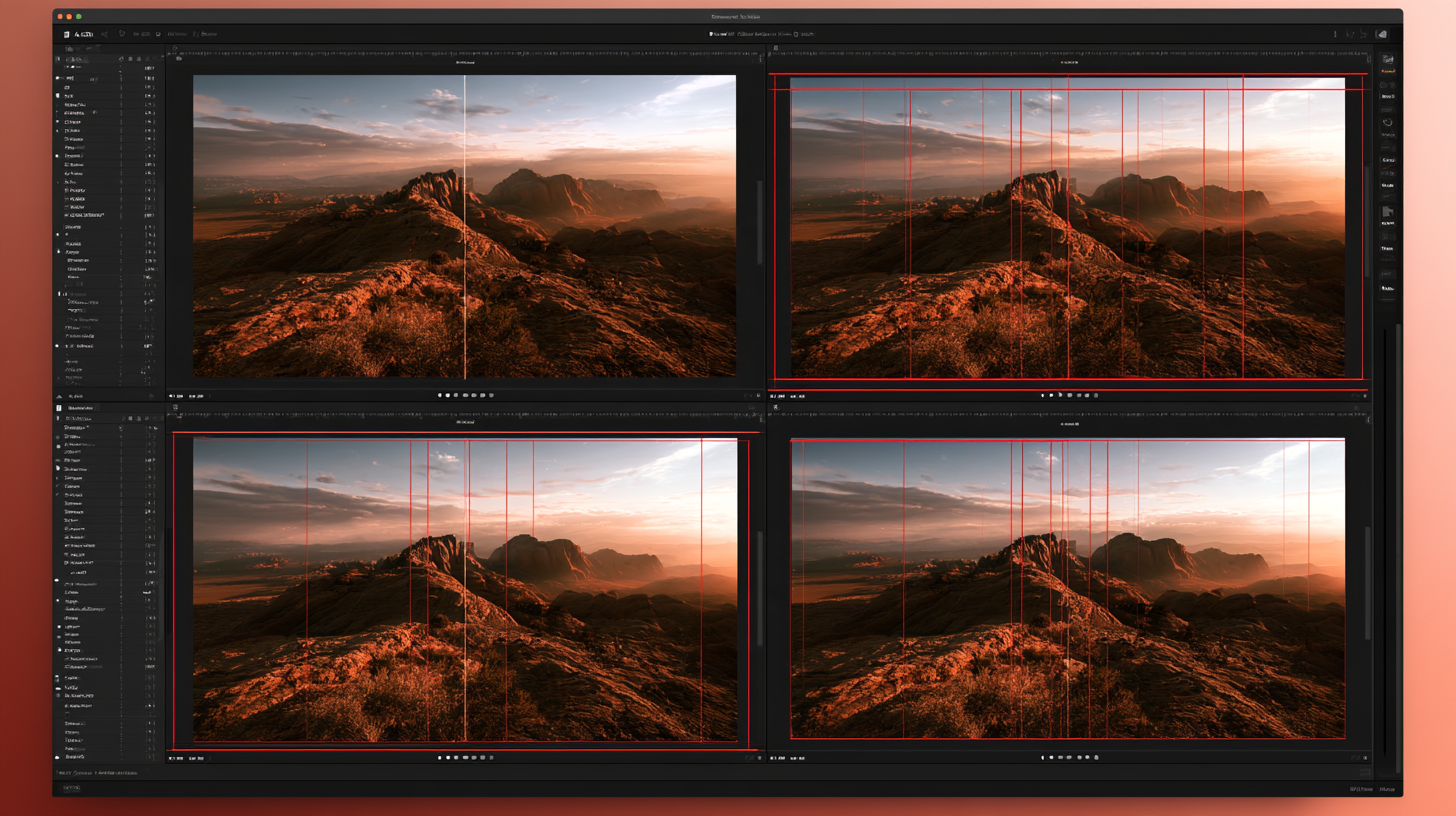The image size is (1456, 816).
Task: Select the top-right viewer's landscape image
Action: click(1067, 228)
